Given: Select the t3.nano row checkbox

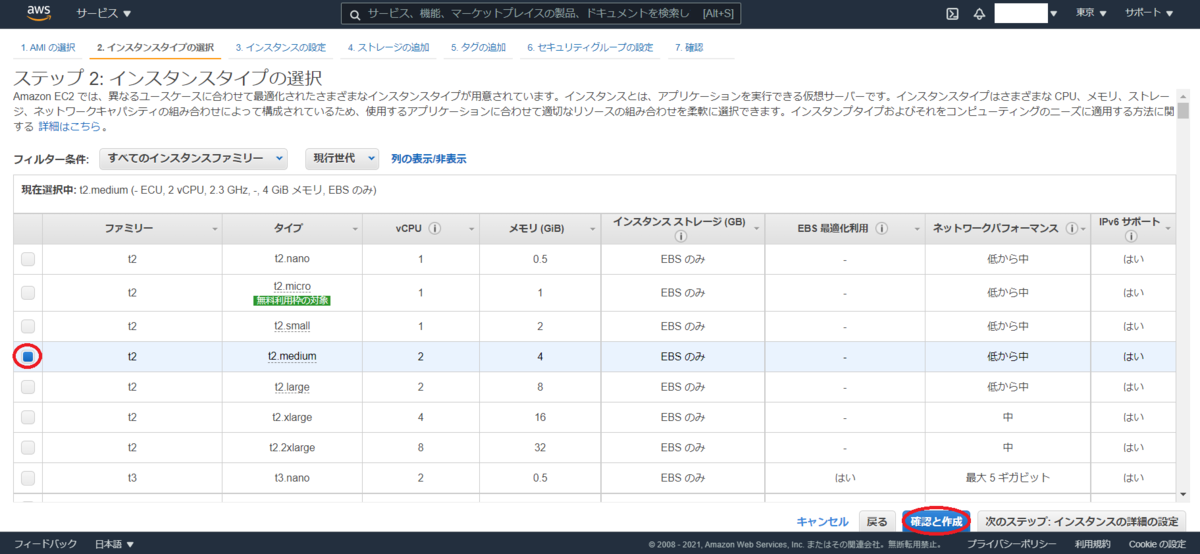Looking at the screenshot, I should pos(28,478).
